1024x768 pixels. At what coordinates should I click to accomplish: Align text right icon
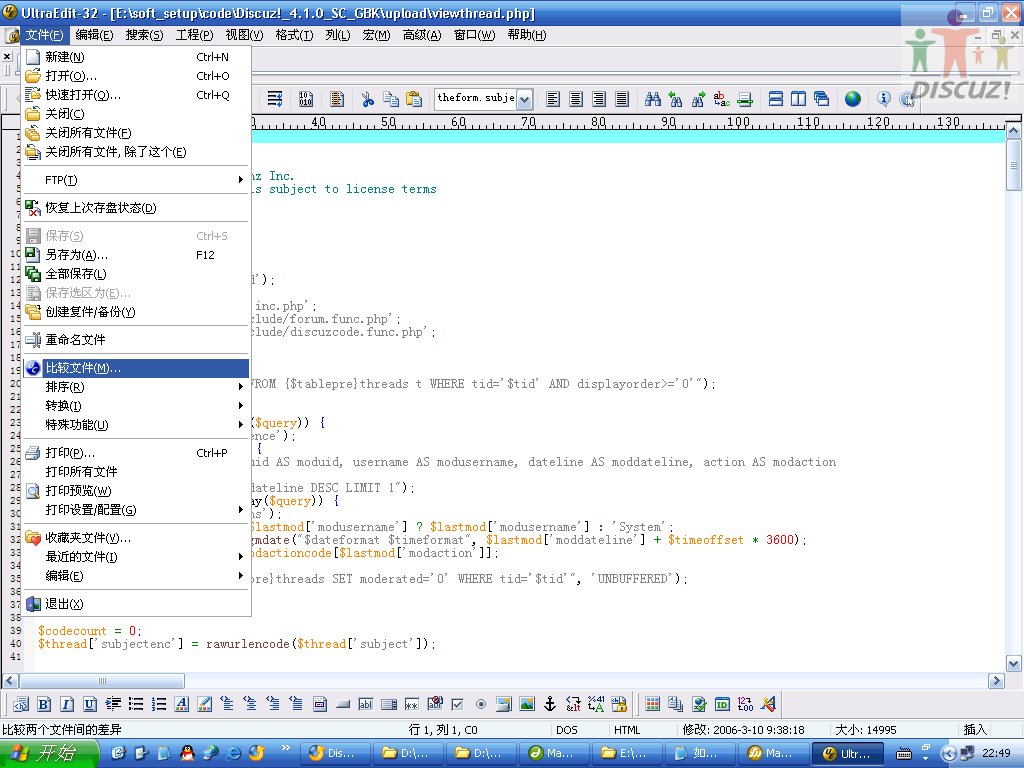pos(599,99)
